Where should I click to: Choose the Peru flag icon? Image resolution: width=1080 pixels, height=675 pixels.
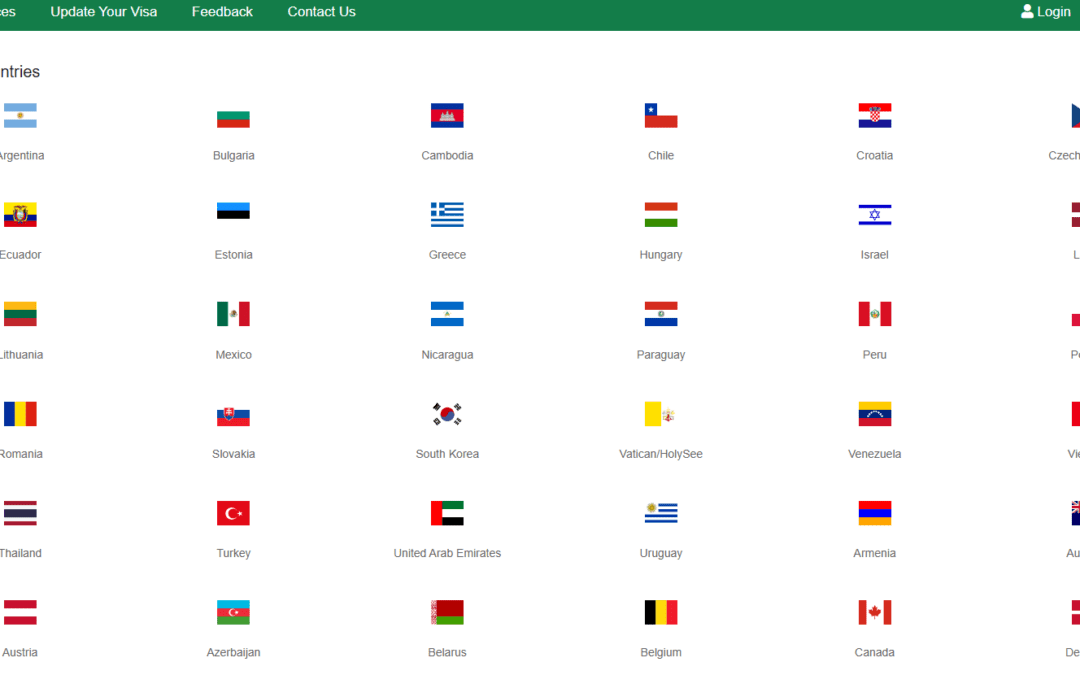[875, 314]
